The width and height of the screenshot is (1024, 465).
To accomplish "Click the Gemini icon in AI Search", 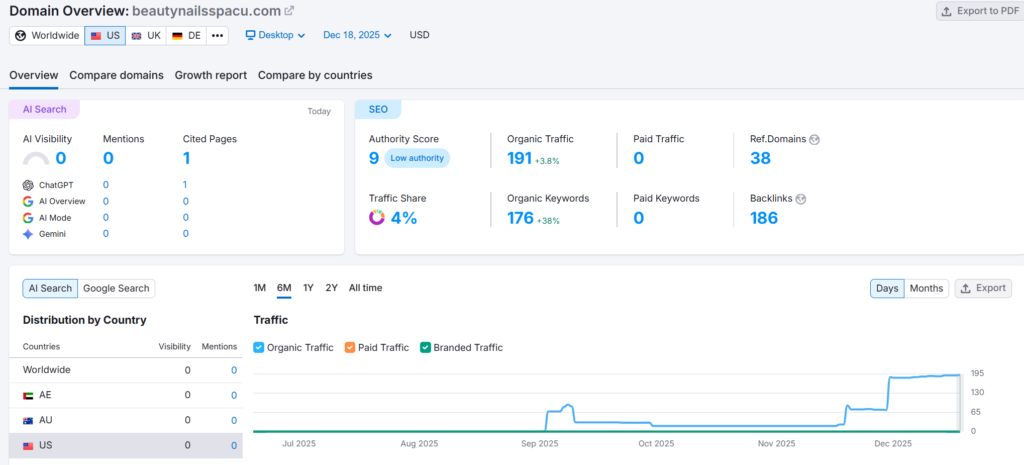I will coord(28,233).
